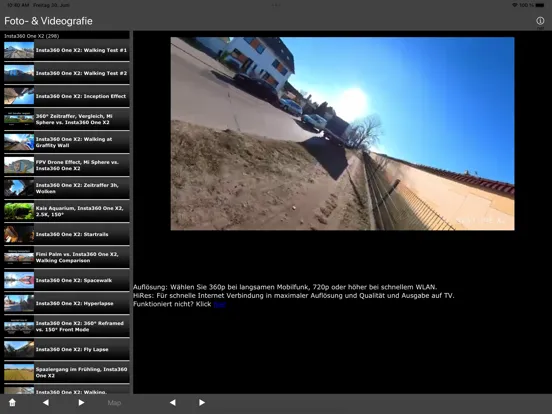Tap back arrow just right of Map

pyautogui.click(x=172, y=402)
